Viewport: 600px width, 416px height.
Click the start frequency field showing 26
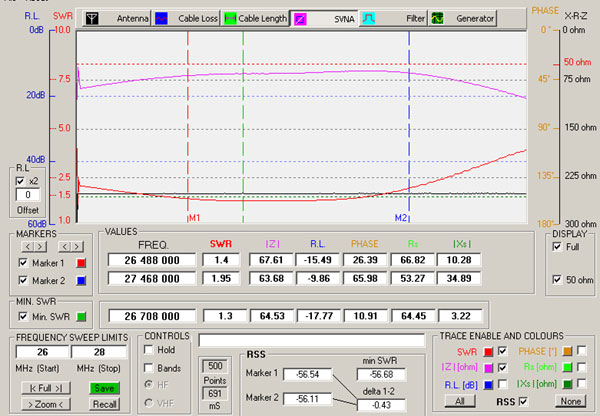click(x=42, y=352)
